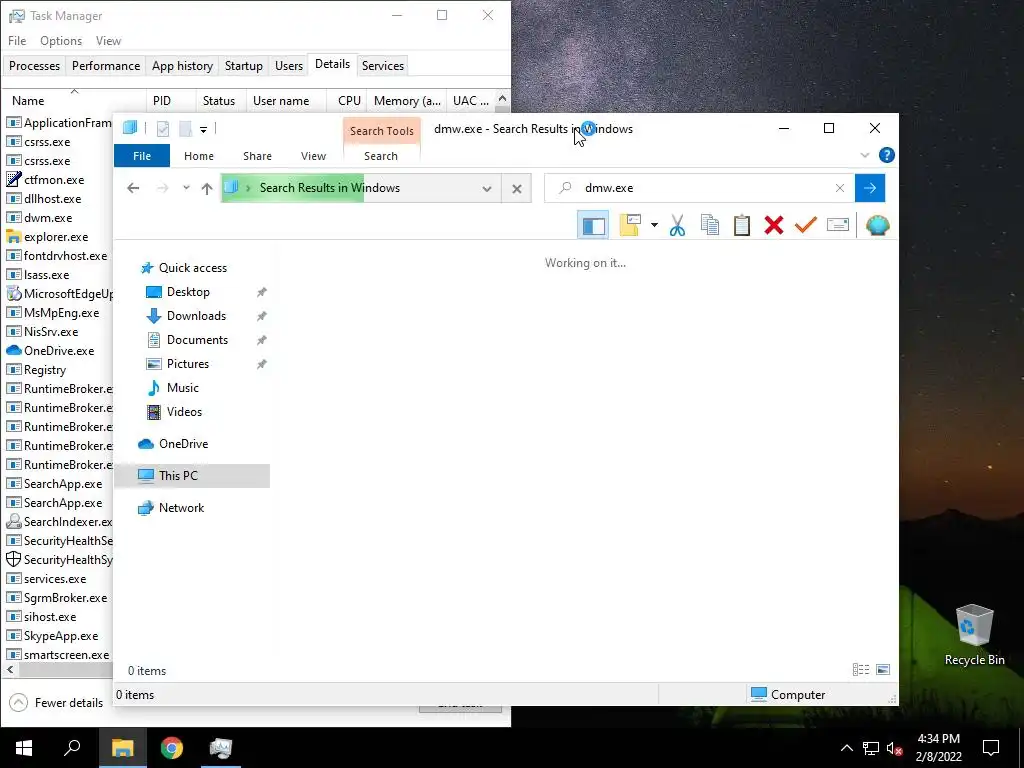Open Explorer Help question mark icon
This screenshot has height=768, width=1024.
point(886,155)
